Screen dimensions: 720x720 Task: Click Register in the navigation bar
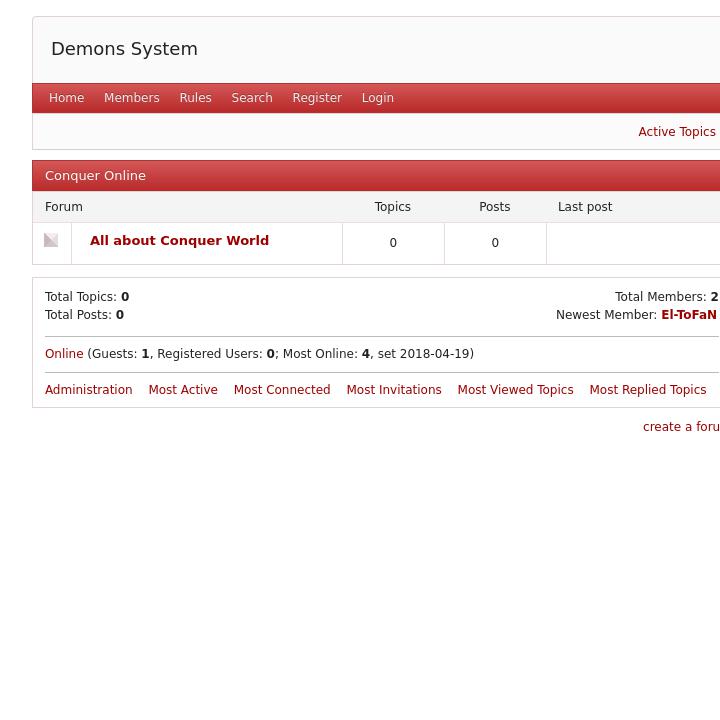coord(316,98)
